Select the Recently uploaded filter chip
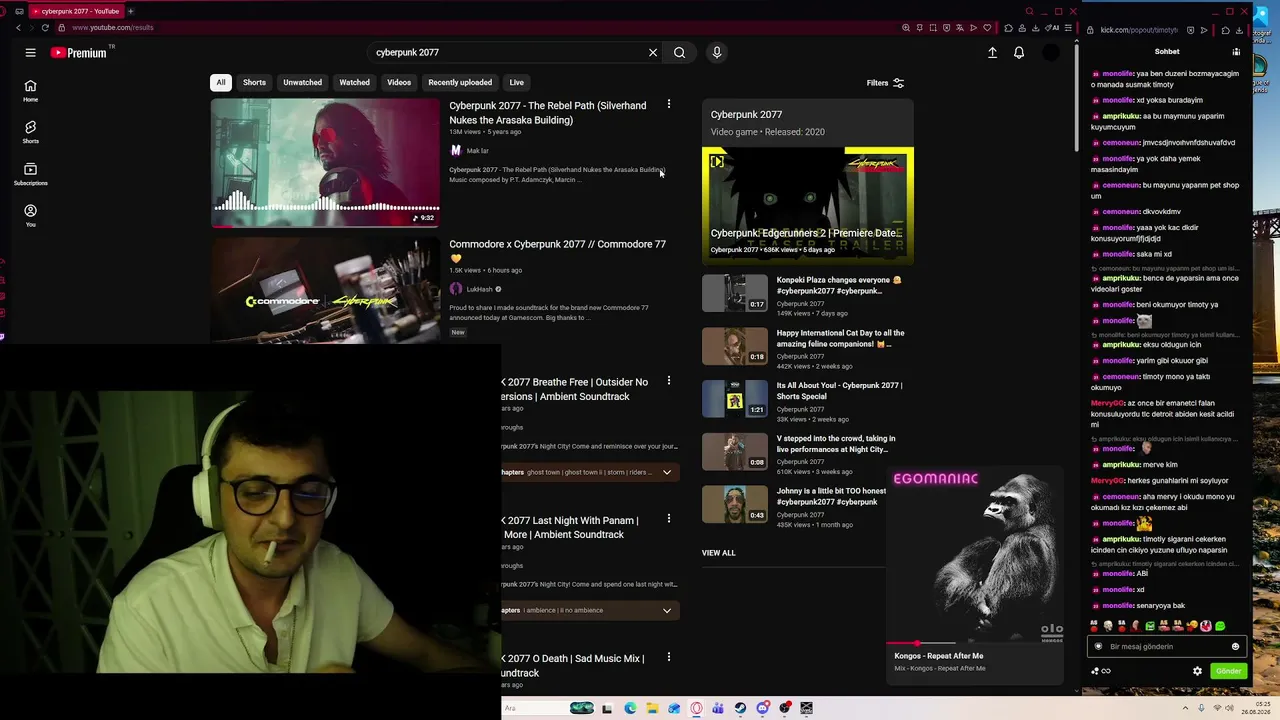The width and height of the screenshot is (1280, 720). (x=460, y=82)
